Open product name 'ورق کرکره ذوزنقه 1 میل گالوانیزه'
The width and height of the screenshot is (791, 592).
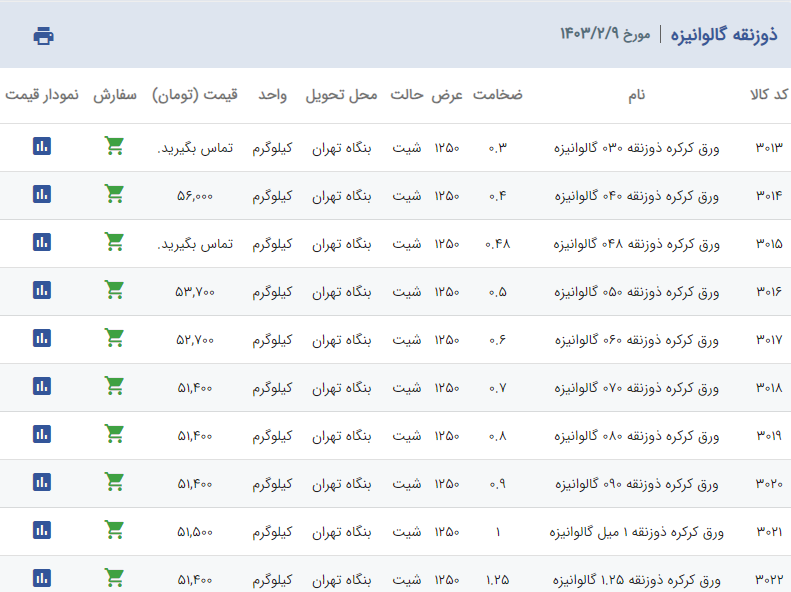point(634,532)
